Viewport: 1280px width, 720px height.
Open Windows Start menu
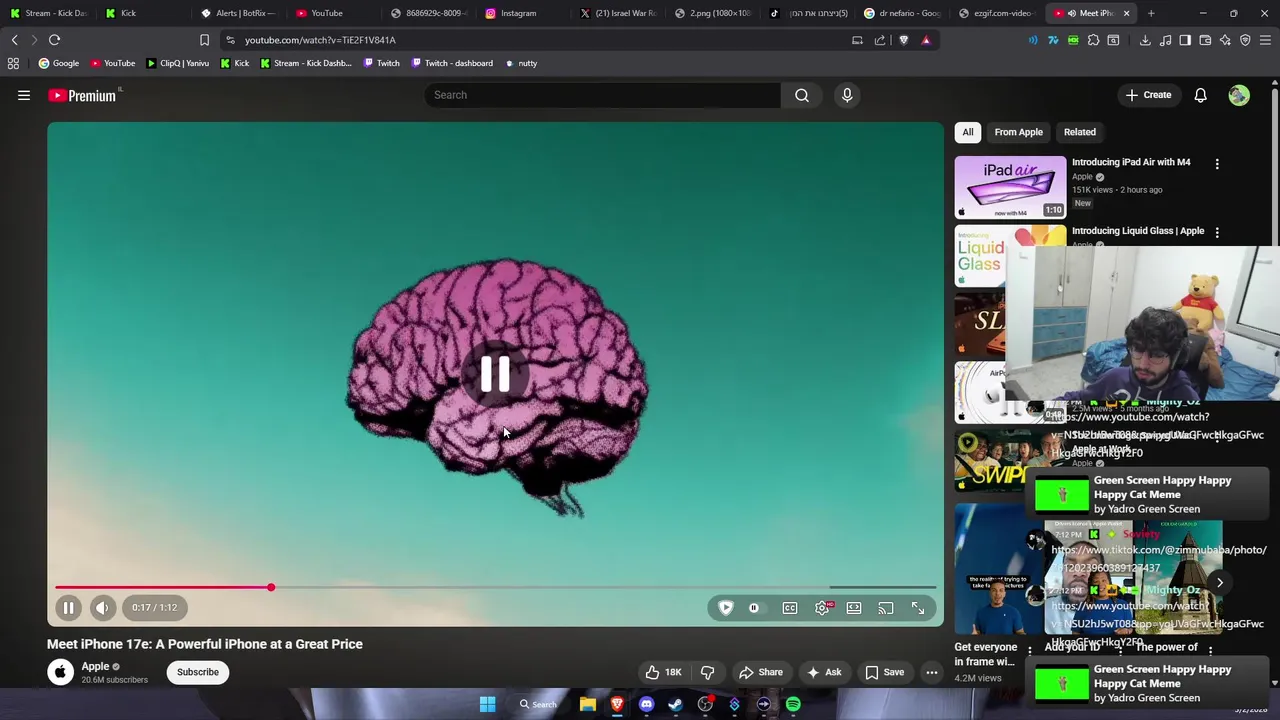[487, 704]
